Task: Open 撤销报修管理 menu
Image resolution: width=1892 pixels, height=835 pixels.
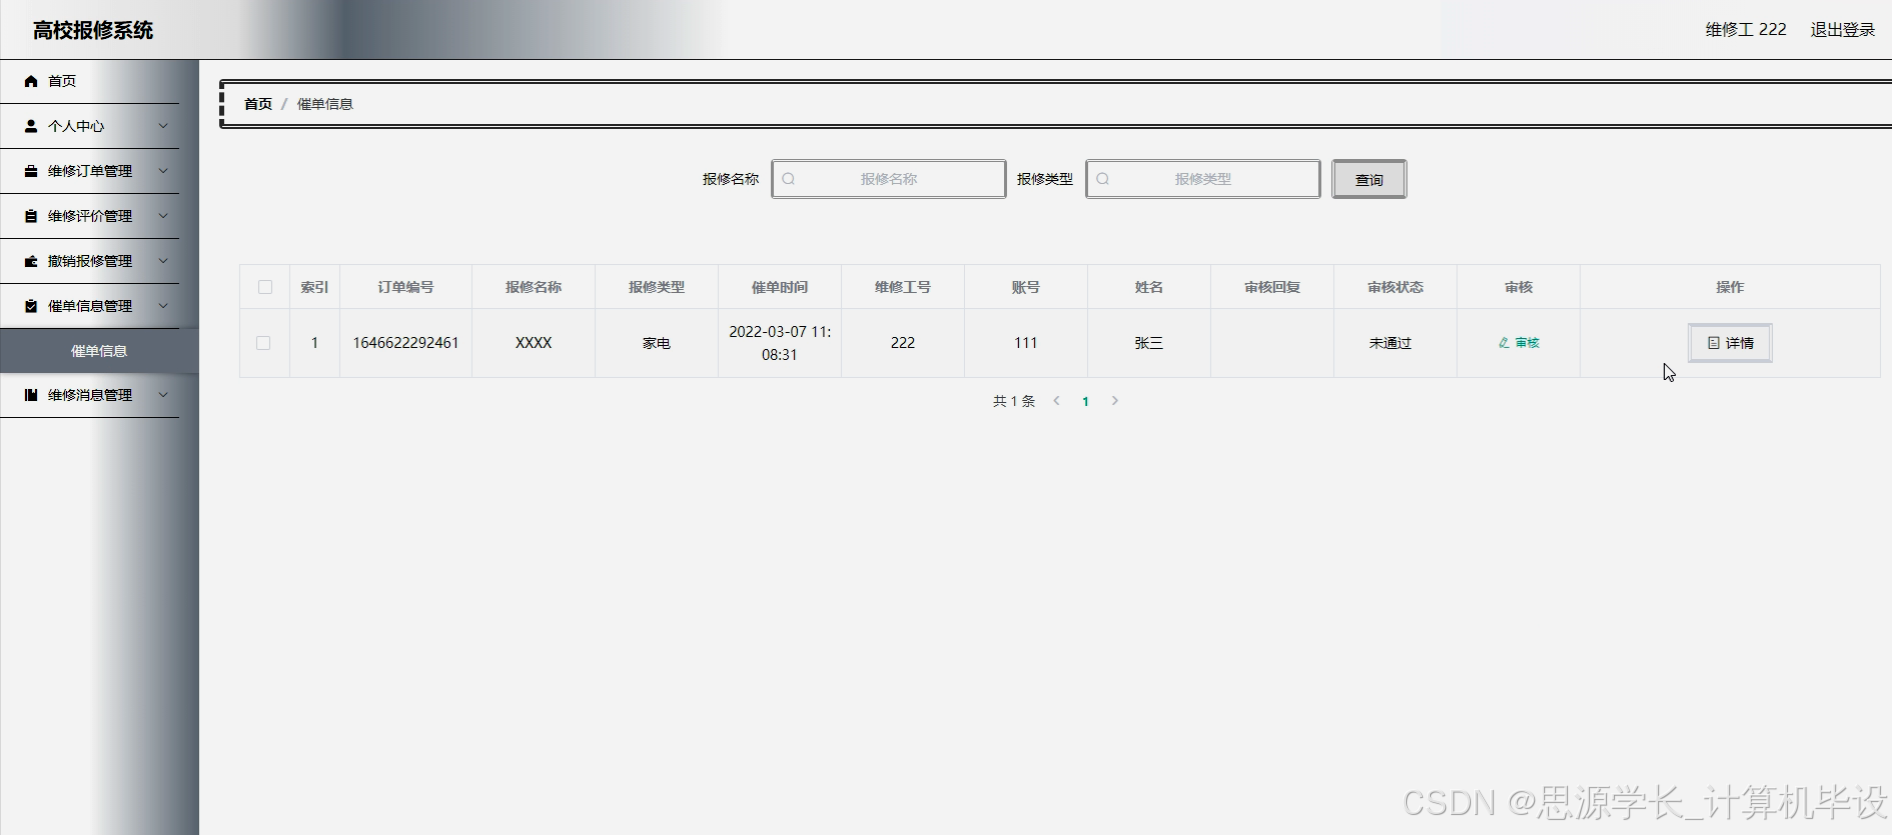Action: click(90, 261)
